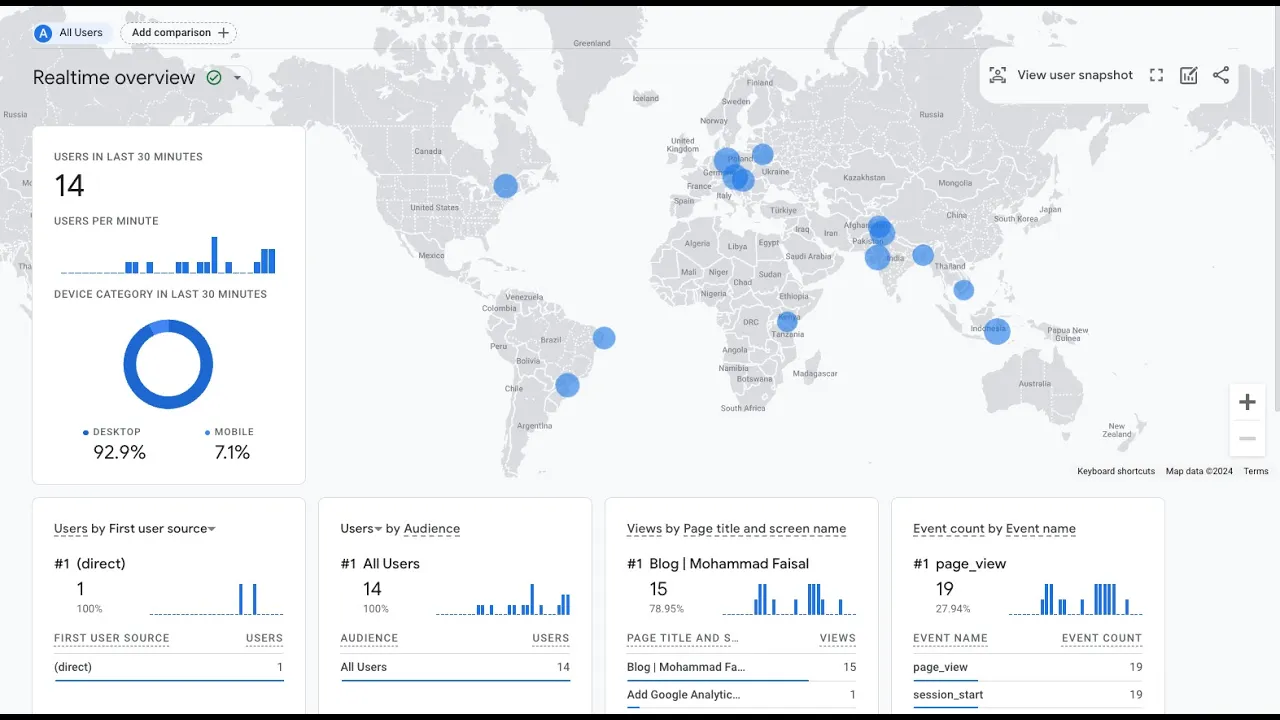
Task: Open the Users metric dropdown by Audience
Action: [x=378, y=529]
